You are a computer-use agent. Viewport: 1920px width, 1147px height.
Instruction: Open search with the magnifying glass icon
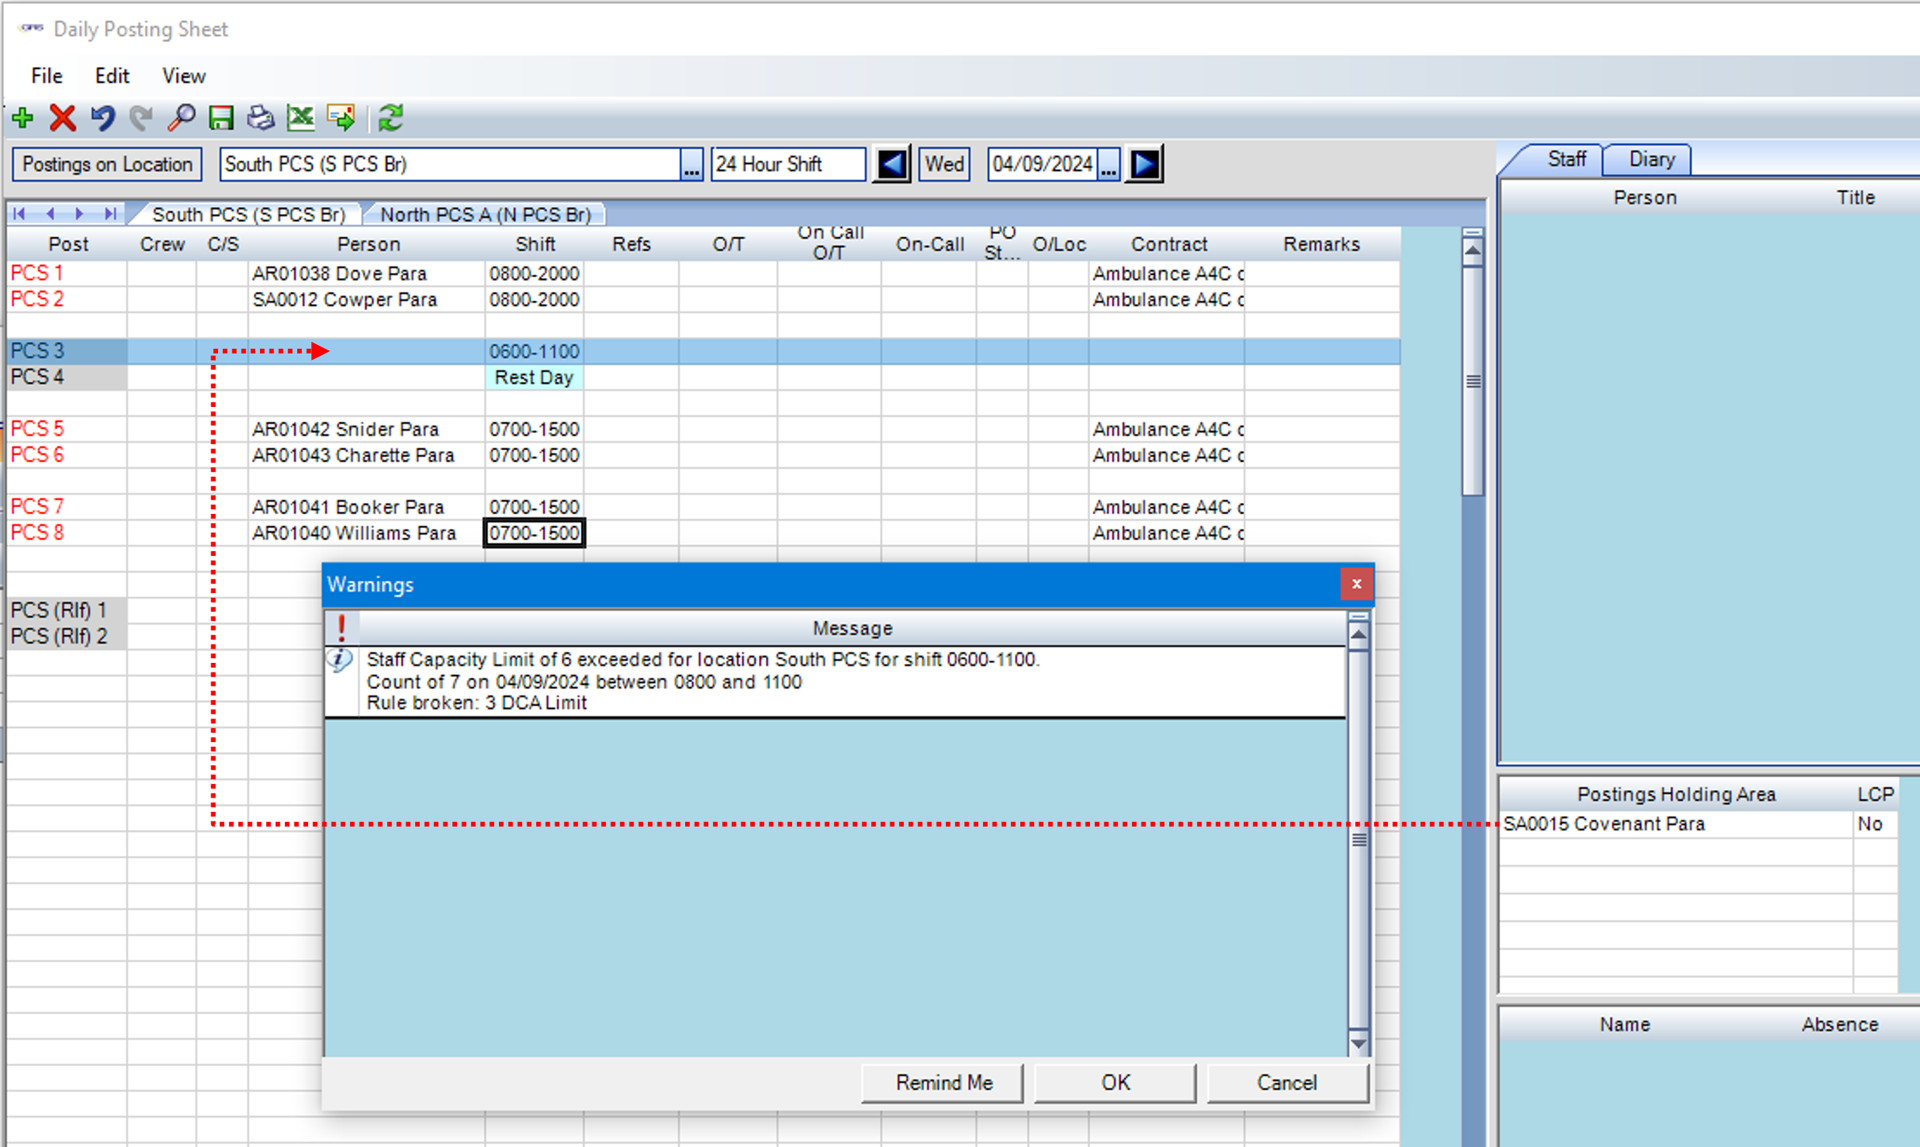click(x=181, y=118)
